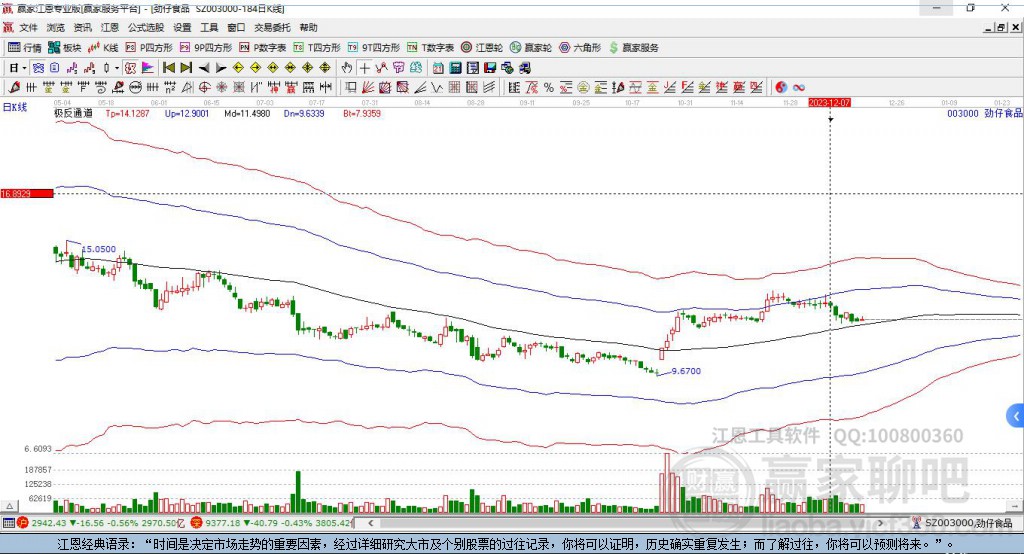Image resolution: width=1024 pixels, height=554 pixels.
Task: Expand the candlestick style dropdown arrow
Action: [117, 68]
